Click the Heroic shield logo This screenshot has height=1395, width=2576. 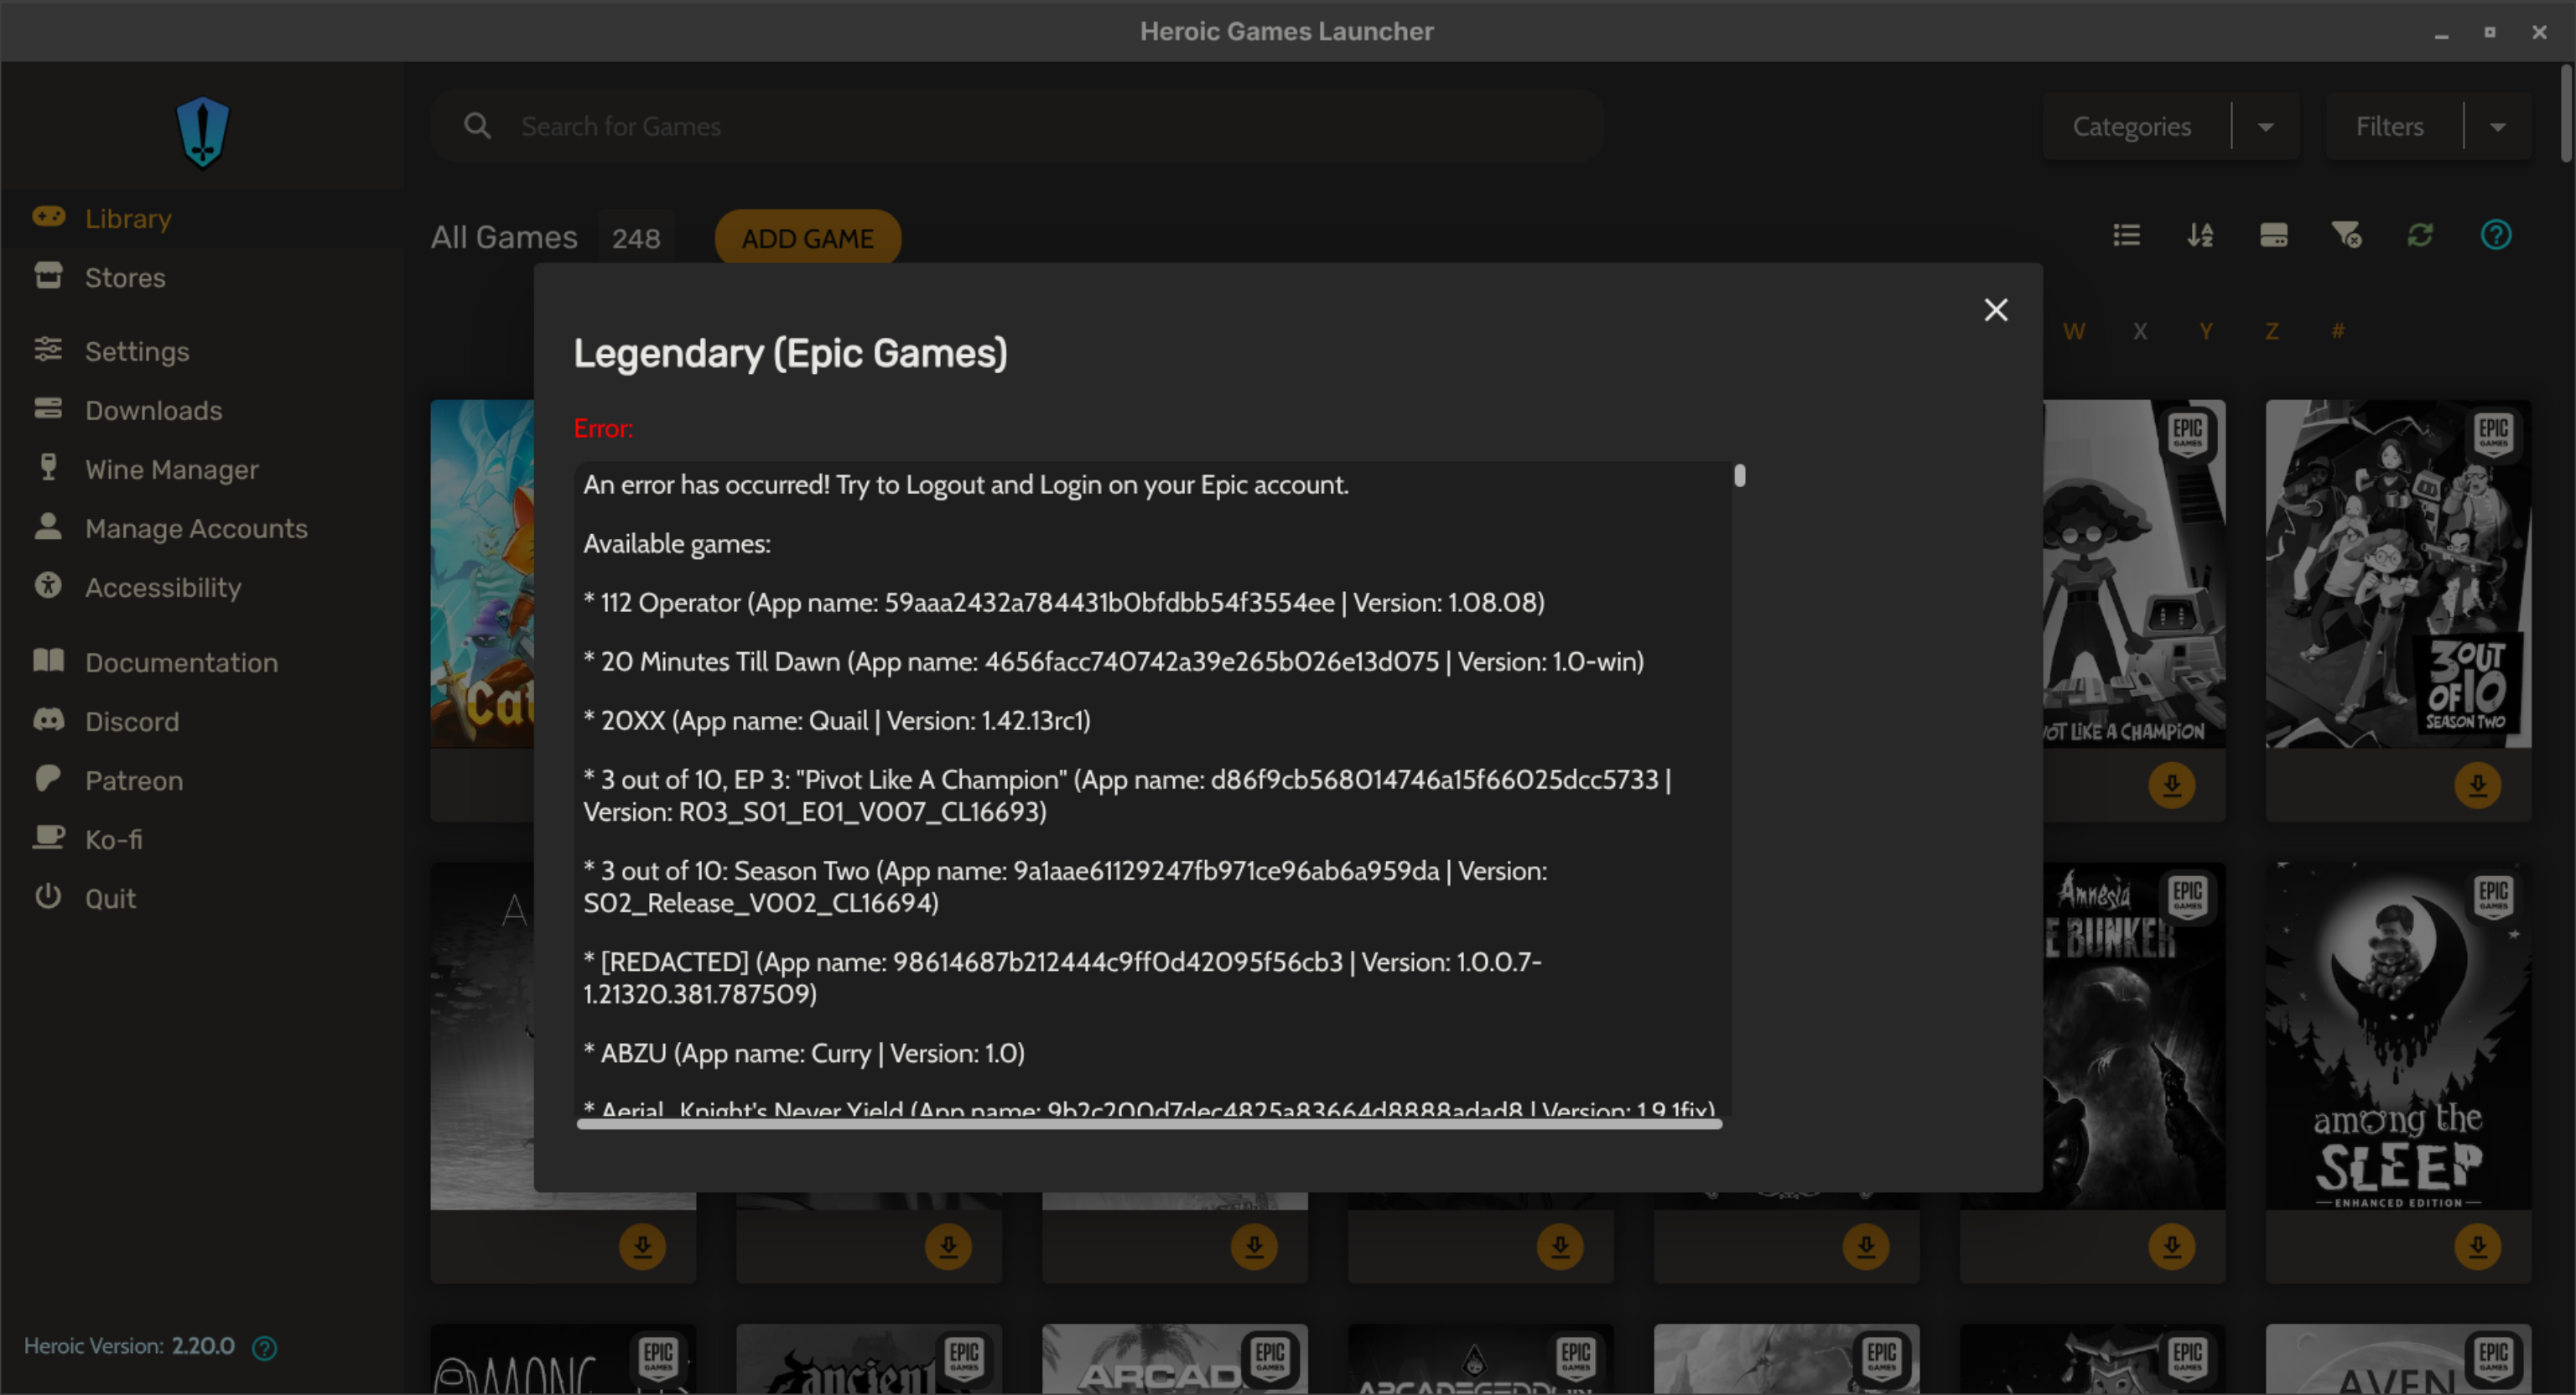tap(203, 132)
